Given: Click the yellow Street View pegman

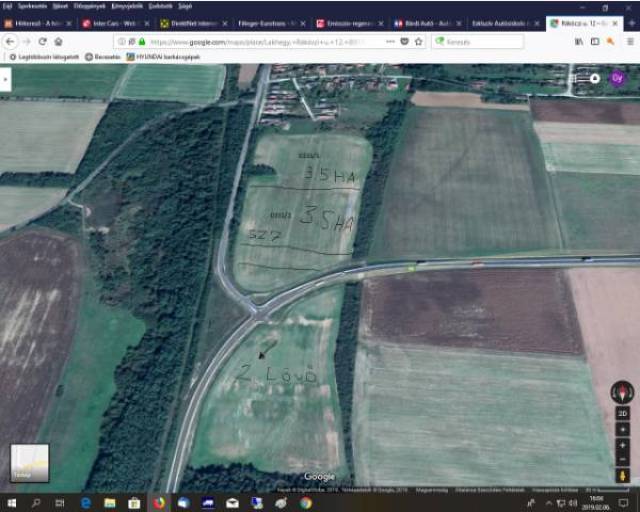Looking at the screenshot, I should coord(621,475).
